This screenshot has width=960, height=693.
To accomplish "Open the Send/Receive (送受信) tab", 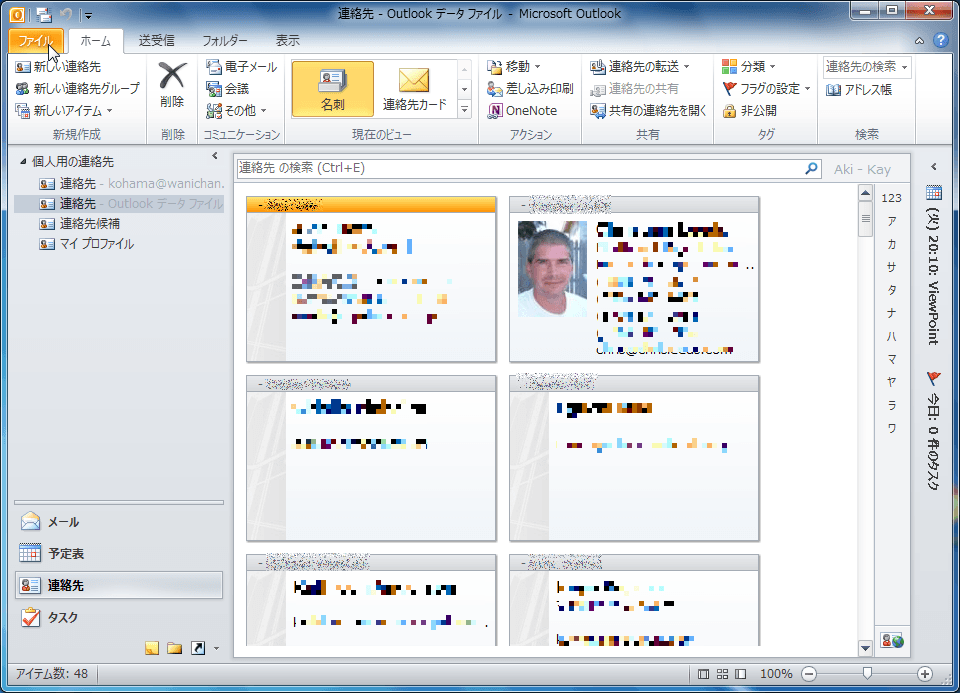I will coord(157,41).
